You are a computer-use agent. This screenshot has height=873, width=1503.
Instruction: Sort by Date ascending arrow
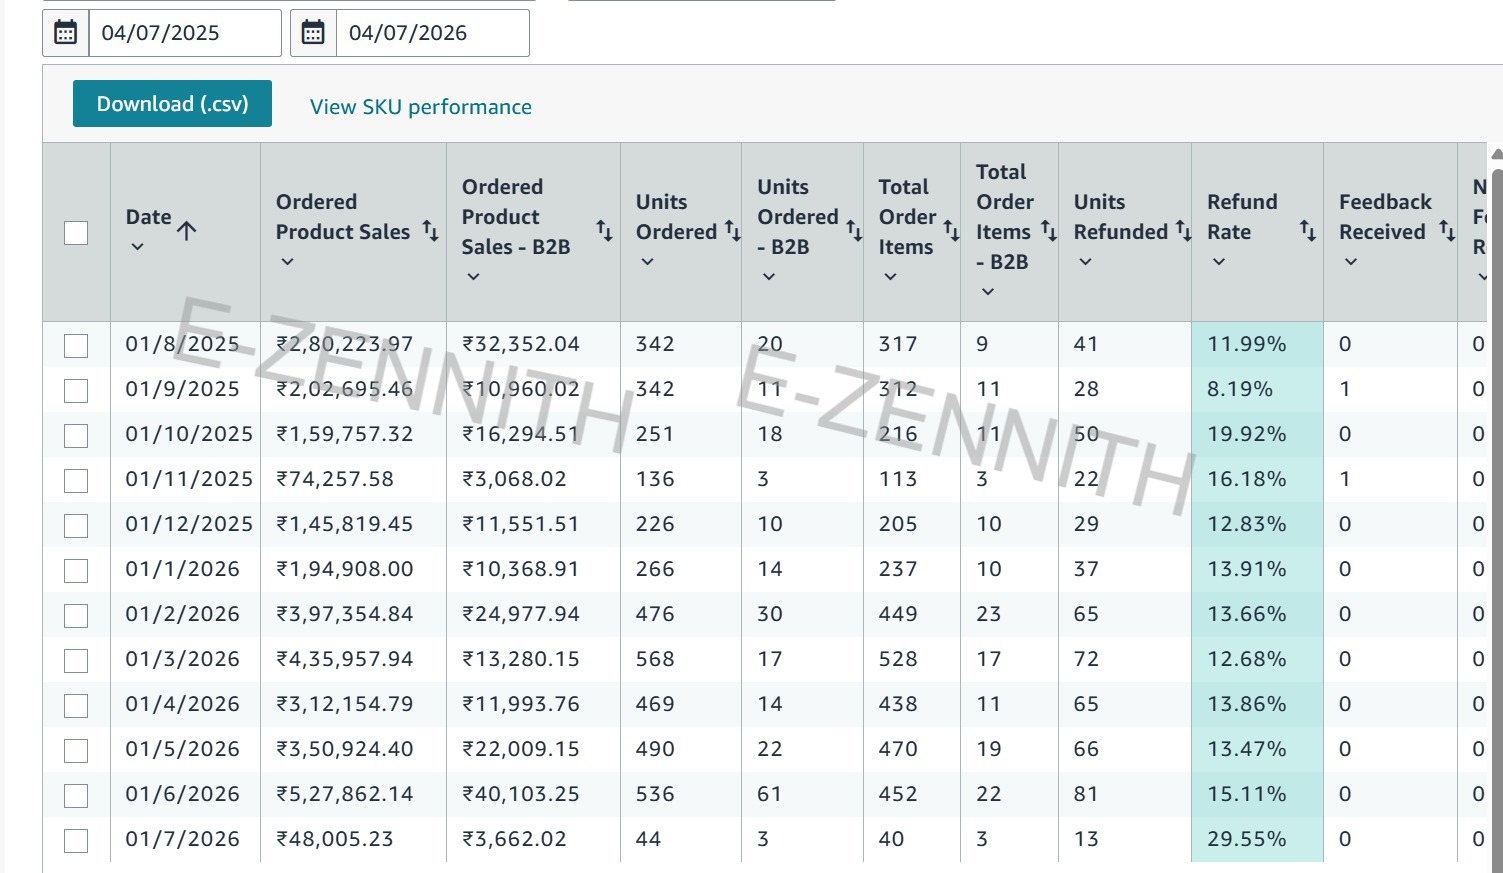187,230
